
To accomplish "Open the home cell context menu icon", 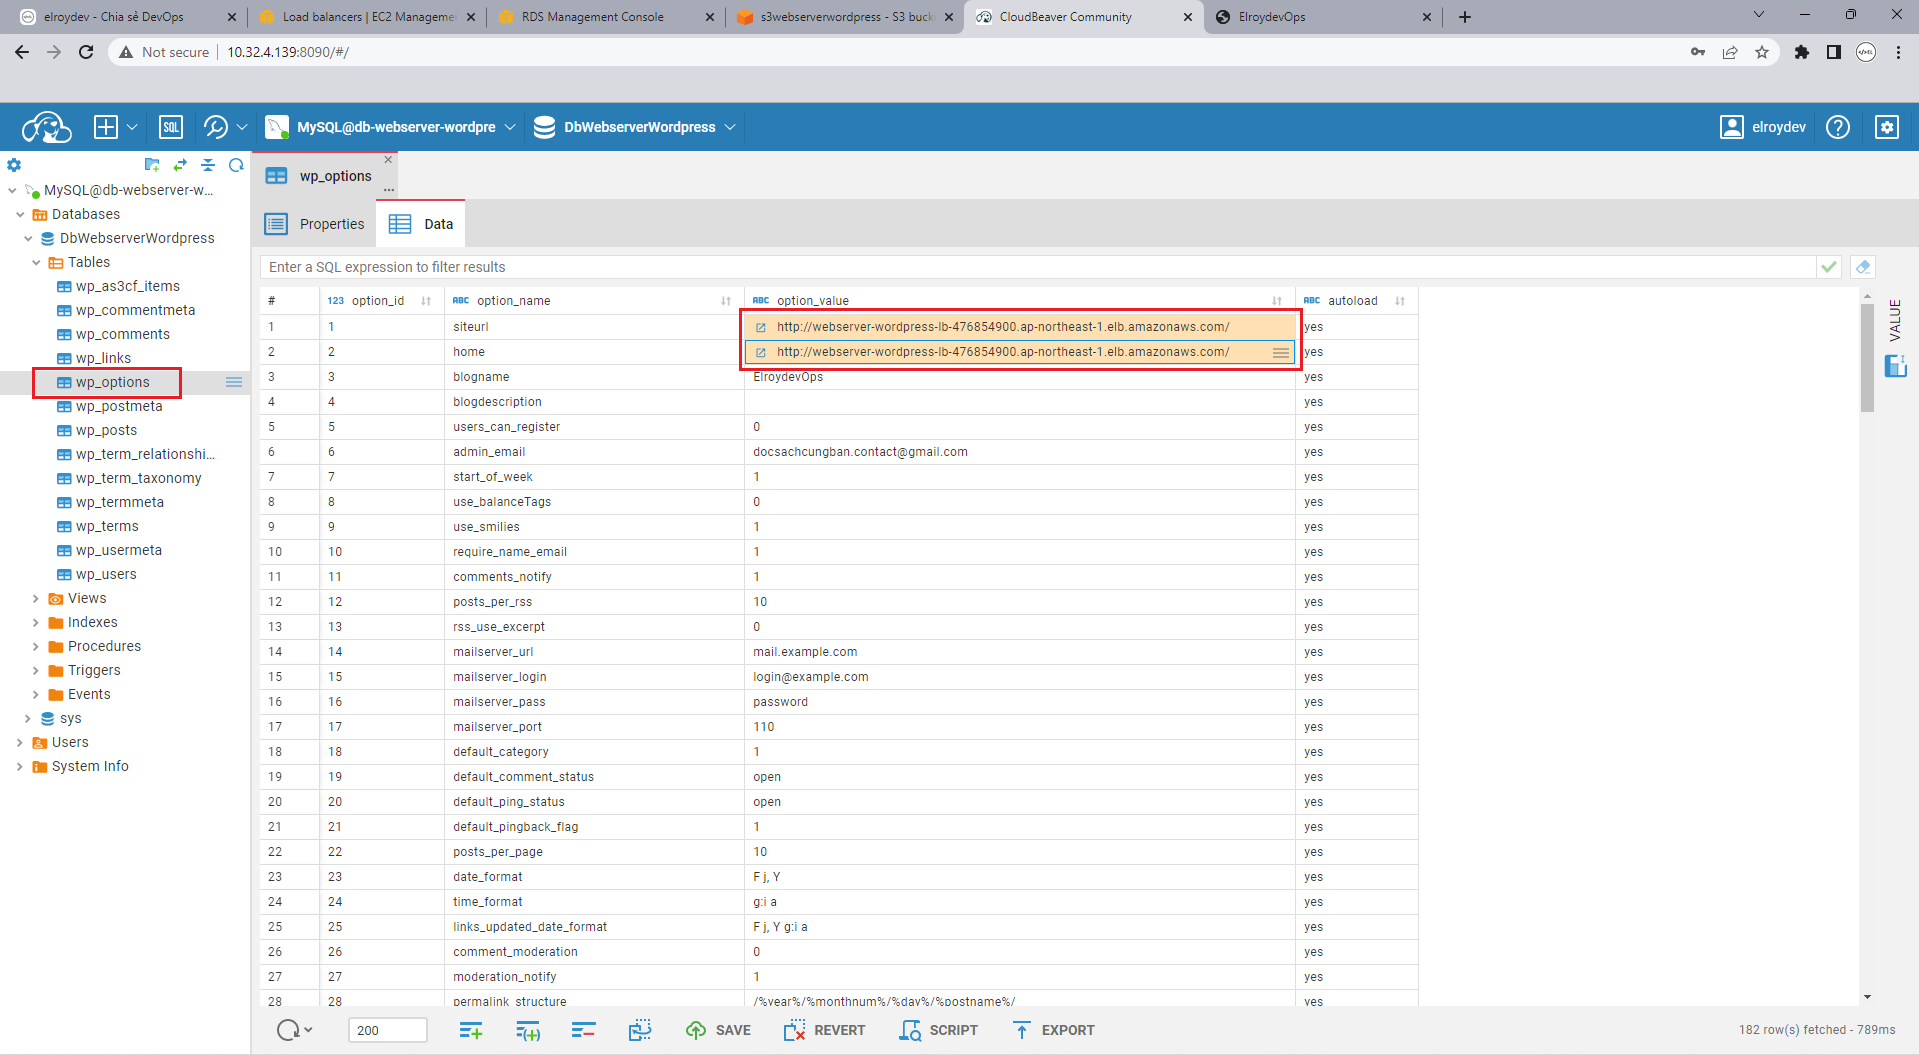I will pos(1281,352).
